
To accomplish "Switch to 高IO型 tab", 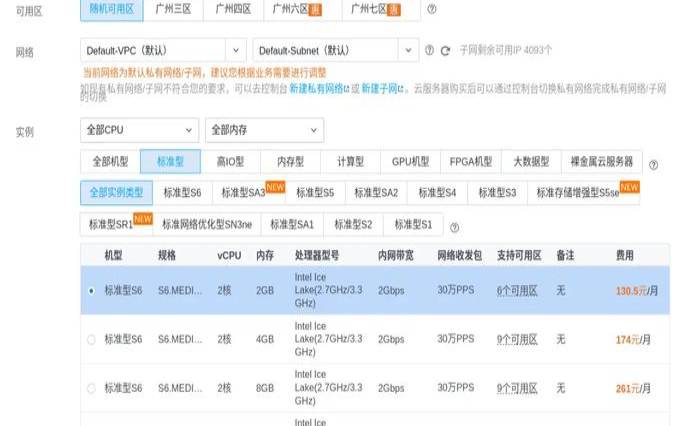I will 230,162.
